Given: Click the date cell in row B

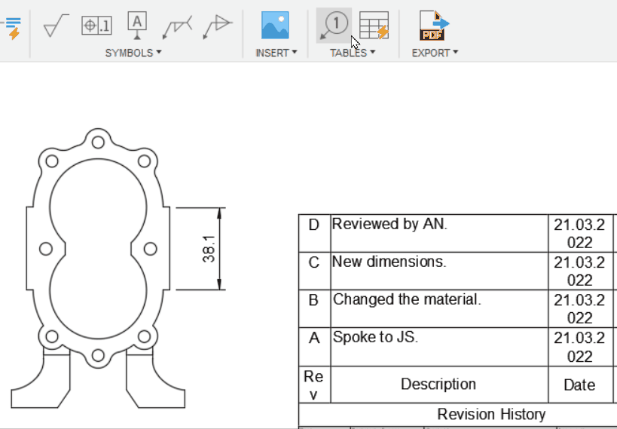Looking at the screenshot, I should click(x=581, y=309).
